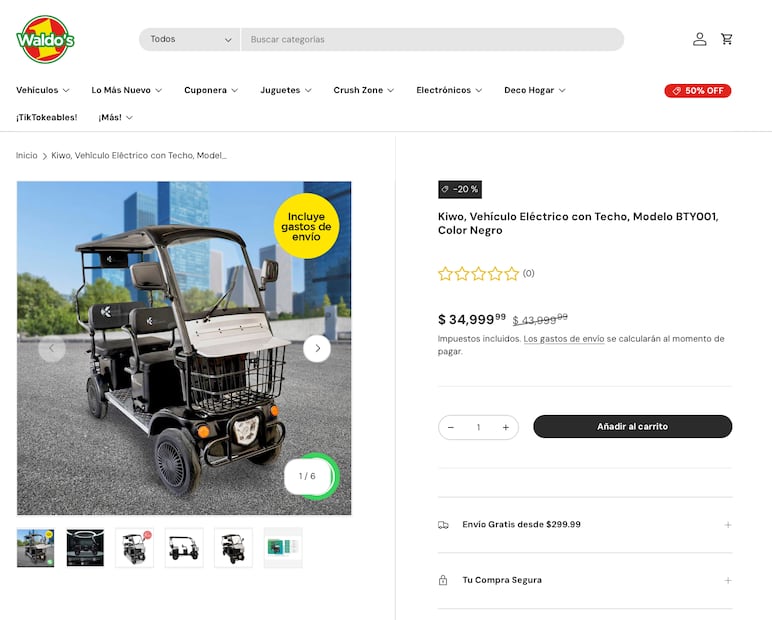Image resolution: width=772 pixels, height=620 pixels.
Task: Go to Inicio breadcrumb link
Action: click(x=26, y=155)
